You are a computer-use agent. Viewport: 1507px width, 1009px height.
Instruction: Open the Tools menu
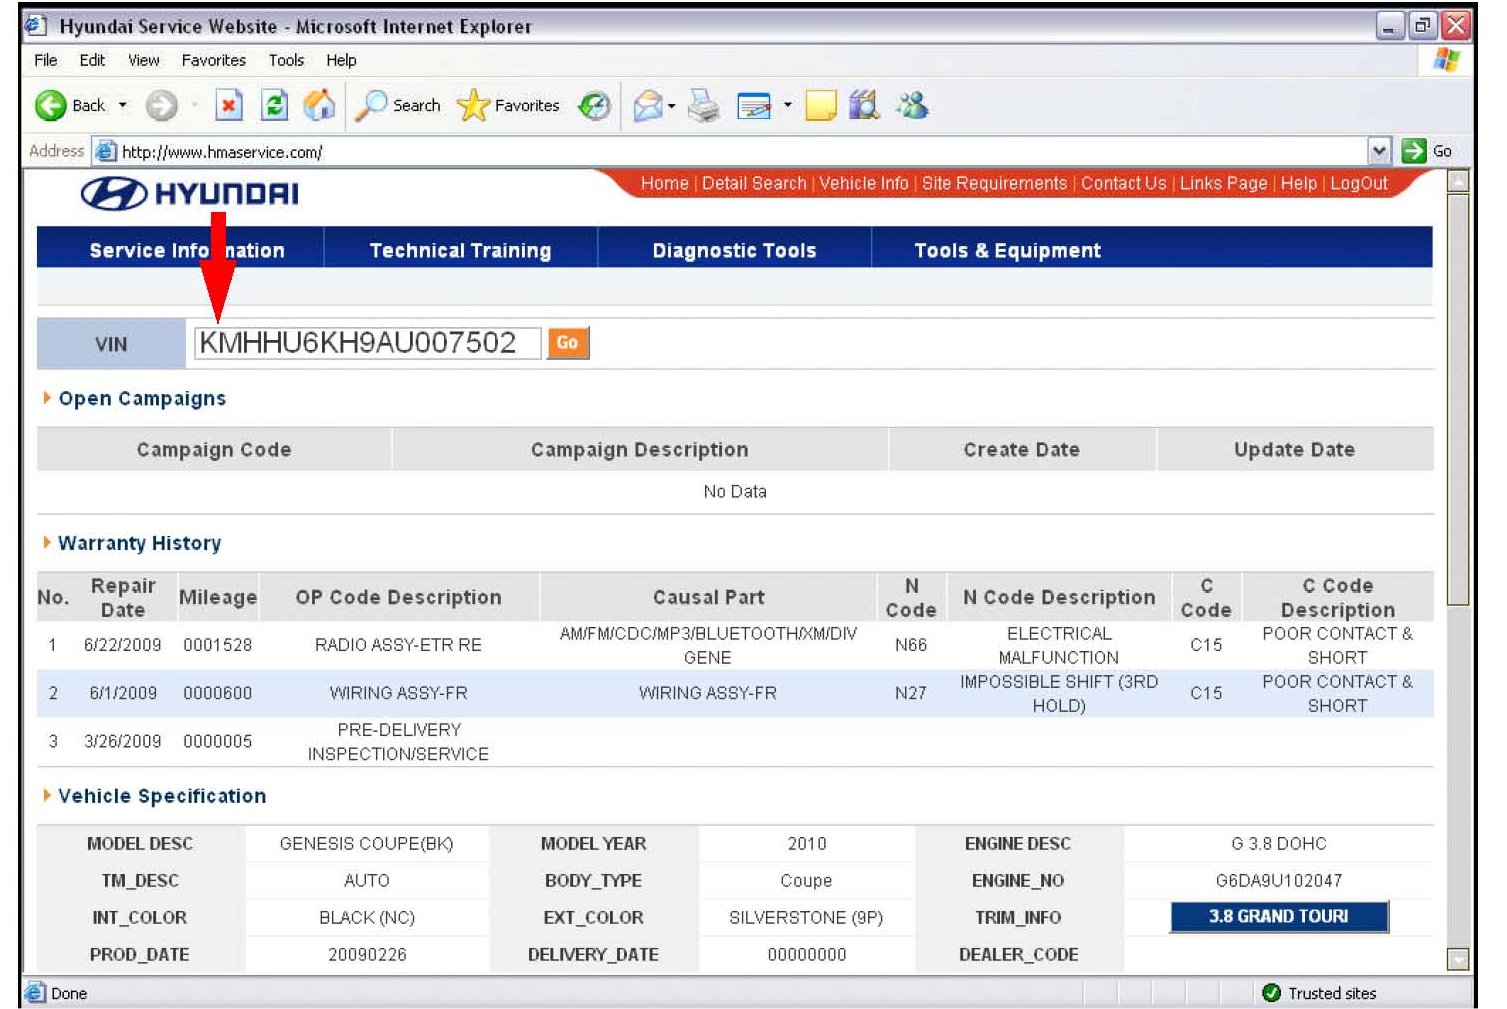[x=286, y=60]
